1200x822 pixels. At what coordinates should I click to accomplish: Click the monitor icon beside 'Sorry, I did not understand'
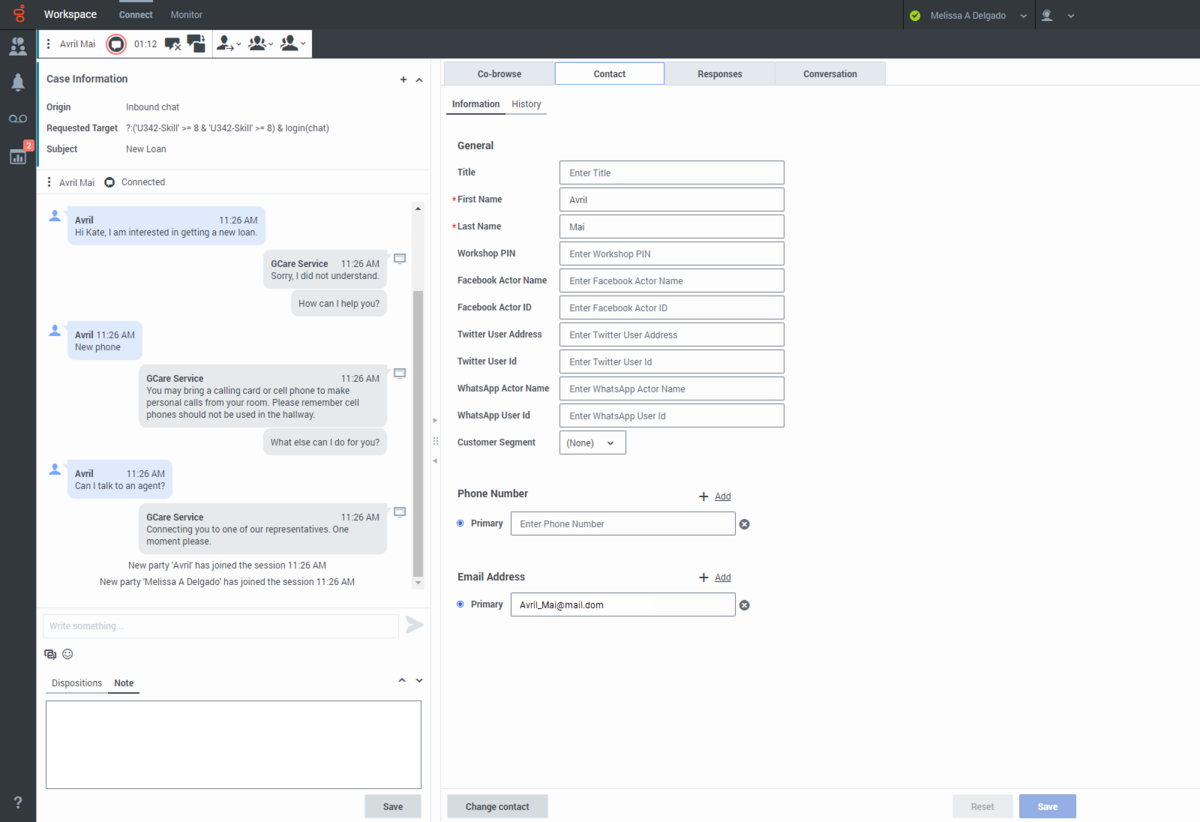pyautogui.click(x=400, y=258)
